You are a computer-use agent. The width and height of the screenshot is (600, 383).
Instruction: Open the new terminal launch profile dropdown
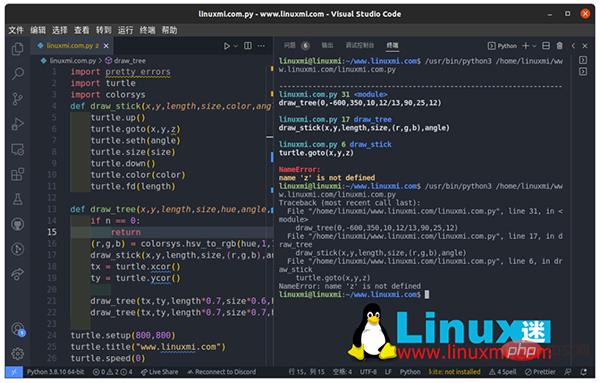click(x=534, y=46)
